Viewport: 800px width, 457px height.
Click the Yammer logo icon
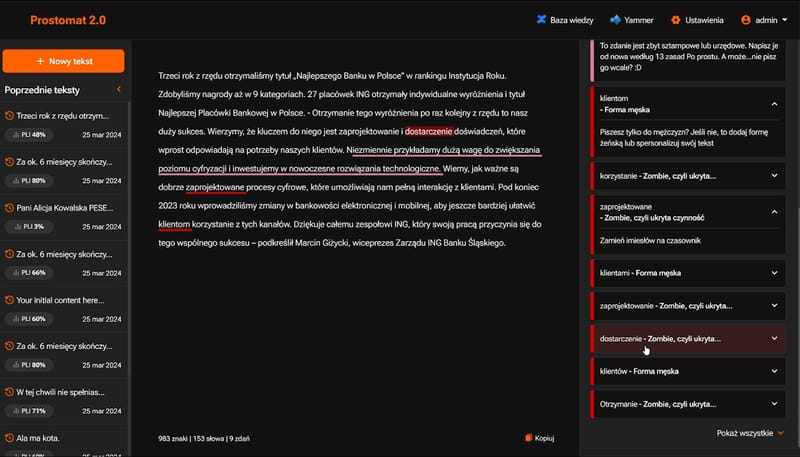point(615,19)
